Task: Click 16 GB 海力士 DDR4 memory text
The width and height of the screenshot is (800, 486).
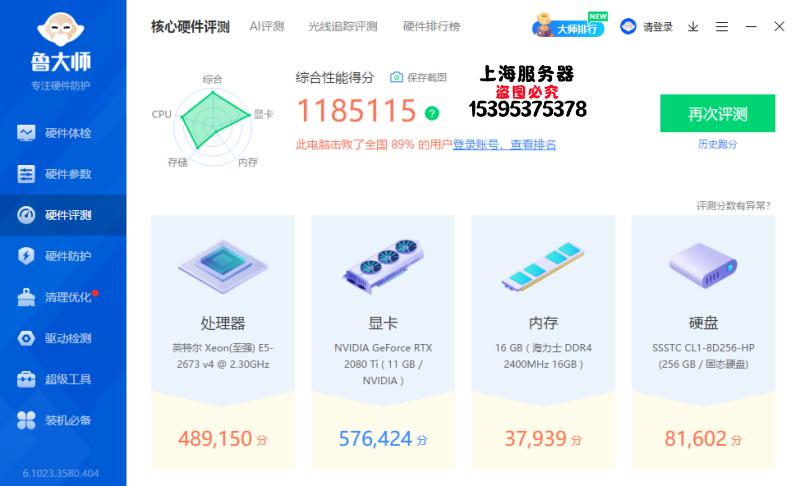Action: (x=543, y=356)
